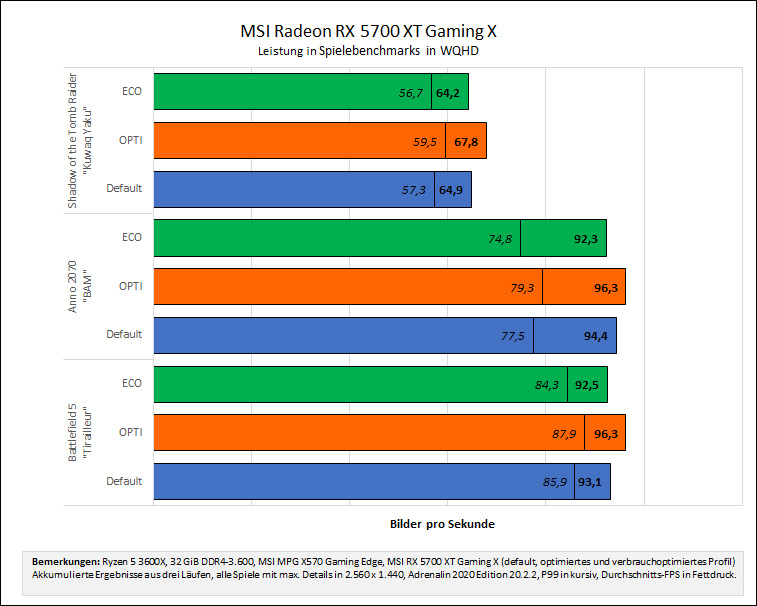Click the OPTI label in the Tomb Raider group
Screen dimensions: 757x606
[x=131, y=140]
